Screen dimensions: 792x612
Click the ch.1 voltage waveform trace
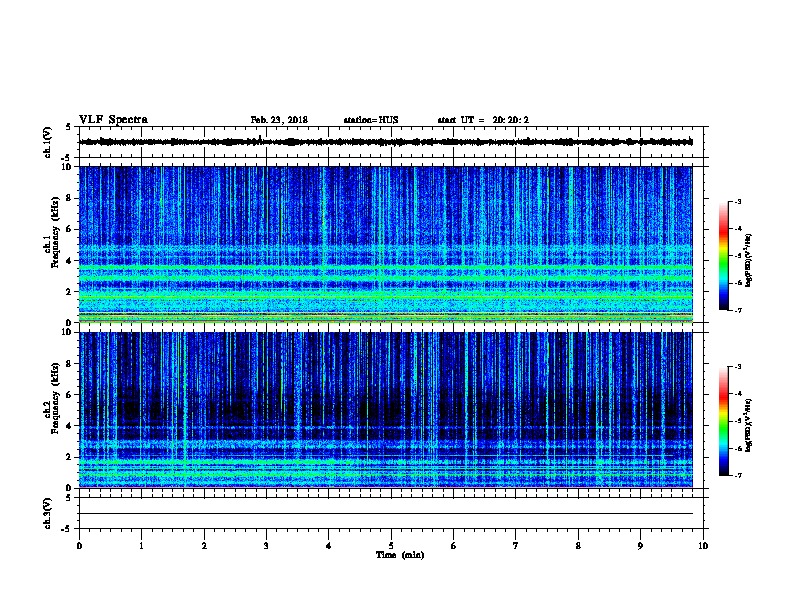pos(386,142)
